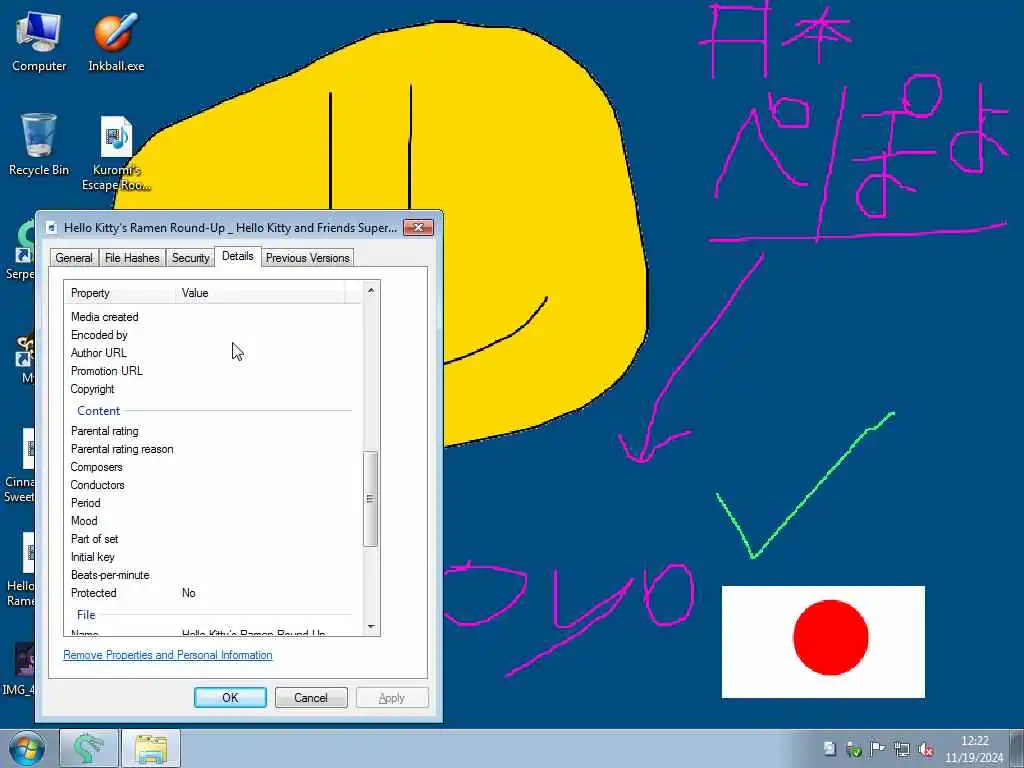The image size is (1024, 768).
Task: Open the dragon app in taskbar
Action: [89, 748]
